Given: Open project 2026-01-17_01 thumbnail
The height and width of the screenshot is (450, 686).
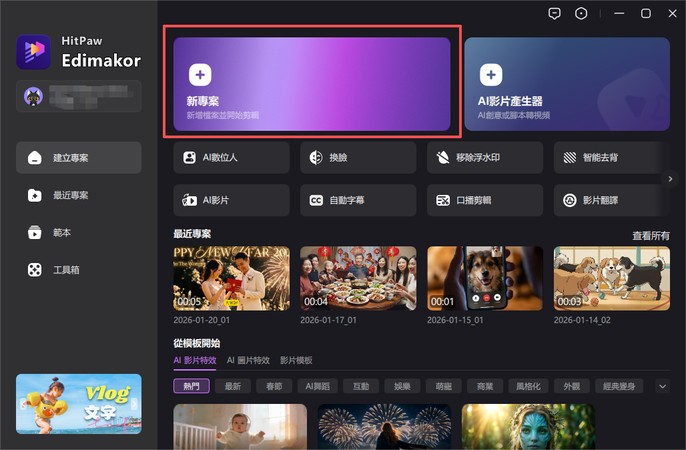Looking at the screenshot, I should (x=358, y=278).
